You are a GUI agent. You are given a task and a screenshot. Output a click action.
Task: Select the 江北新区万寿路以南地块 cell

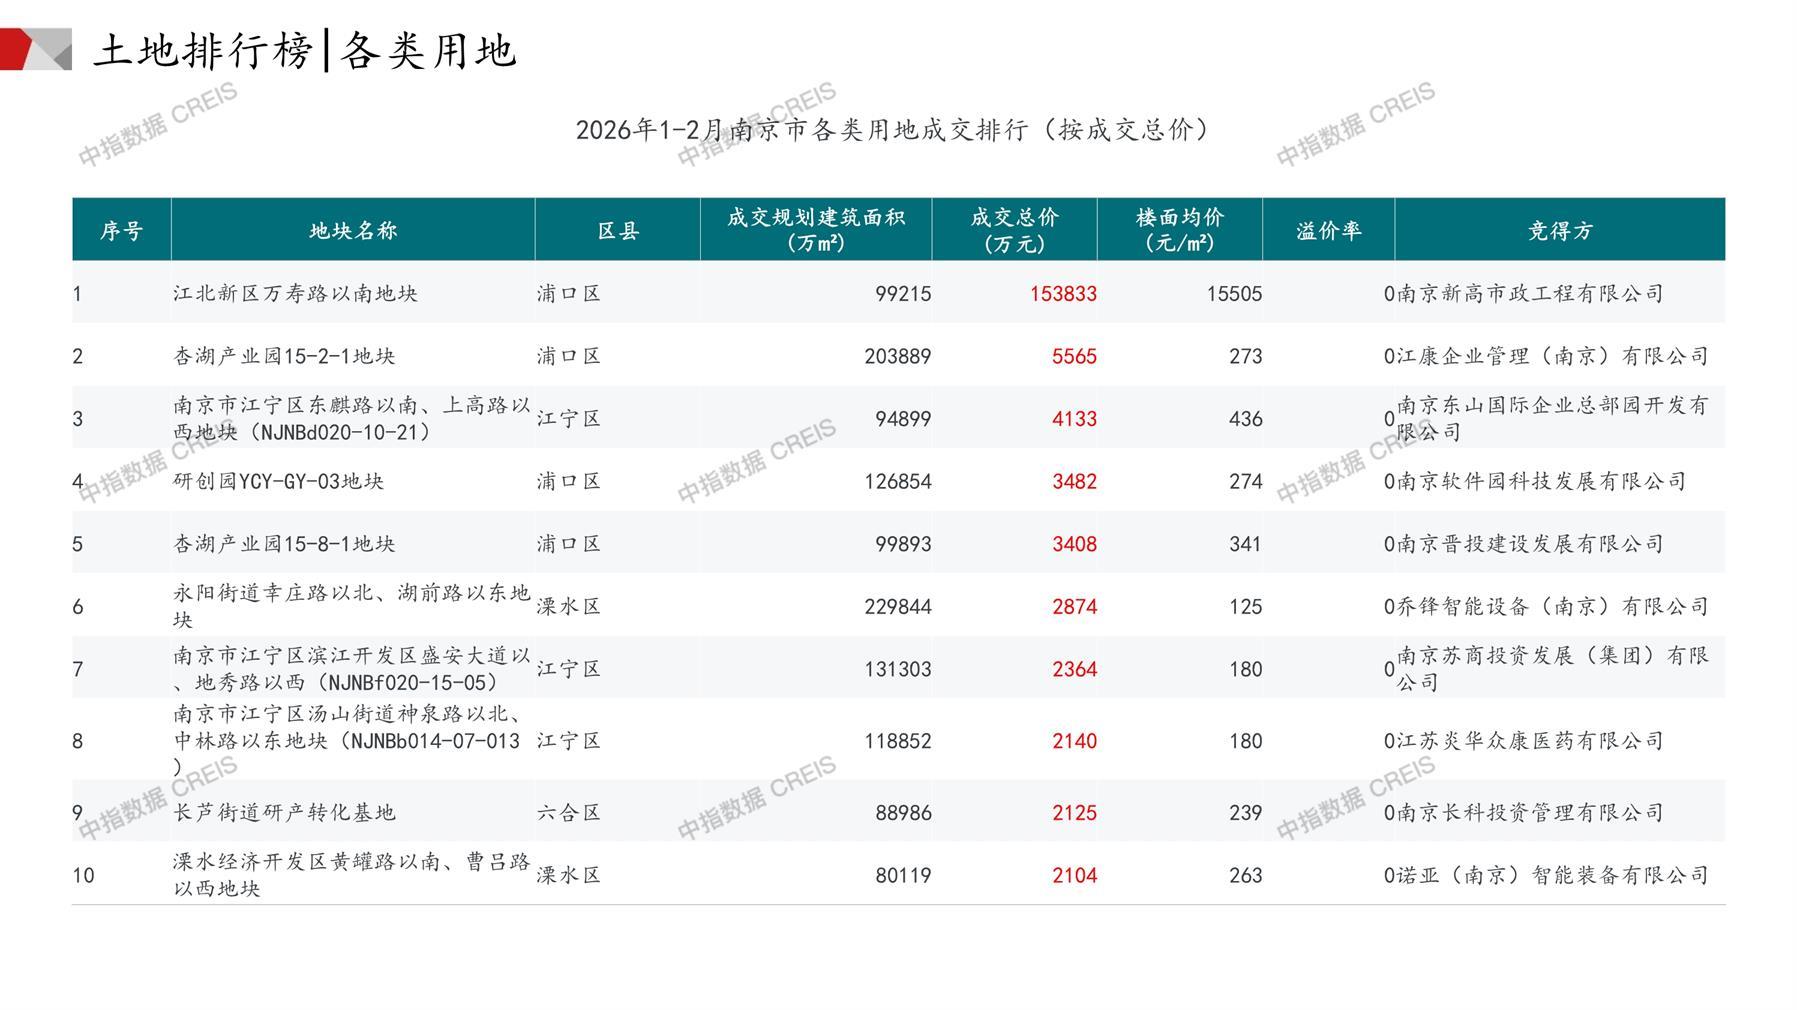click(295, 294)
